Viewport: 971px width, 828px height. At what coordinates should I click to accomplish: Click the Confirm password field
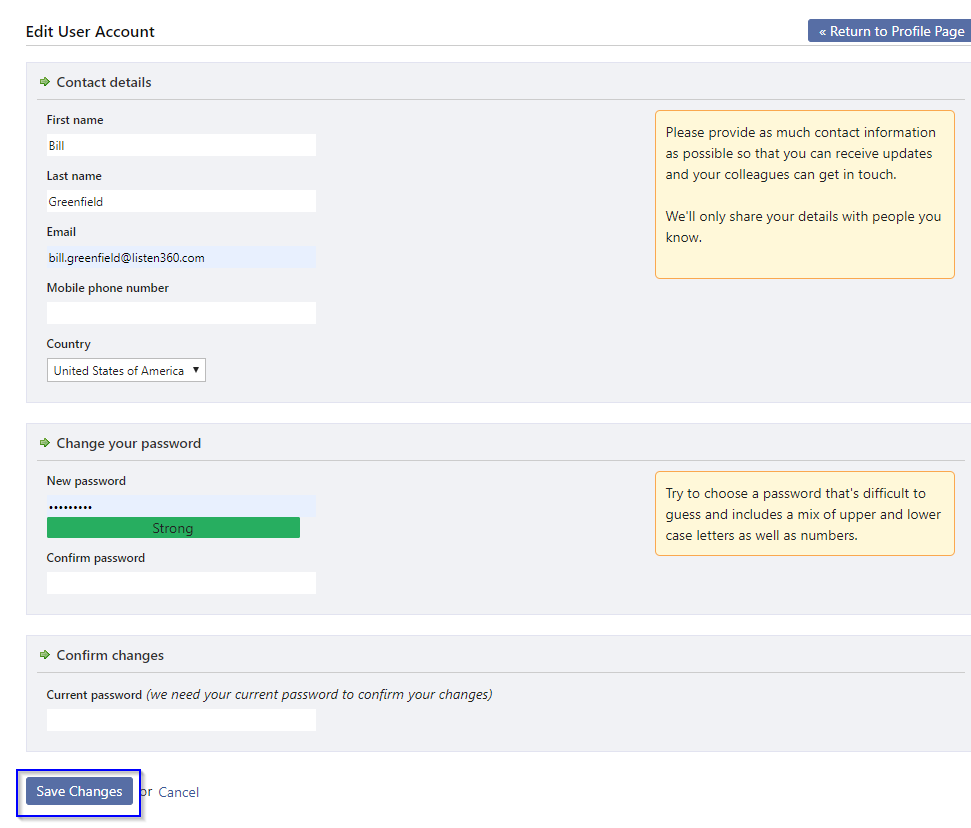click(x=181, y=583)
